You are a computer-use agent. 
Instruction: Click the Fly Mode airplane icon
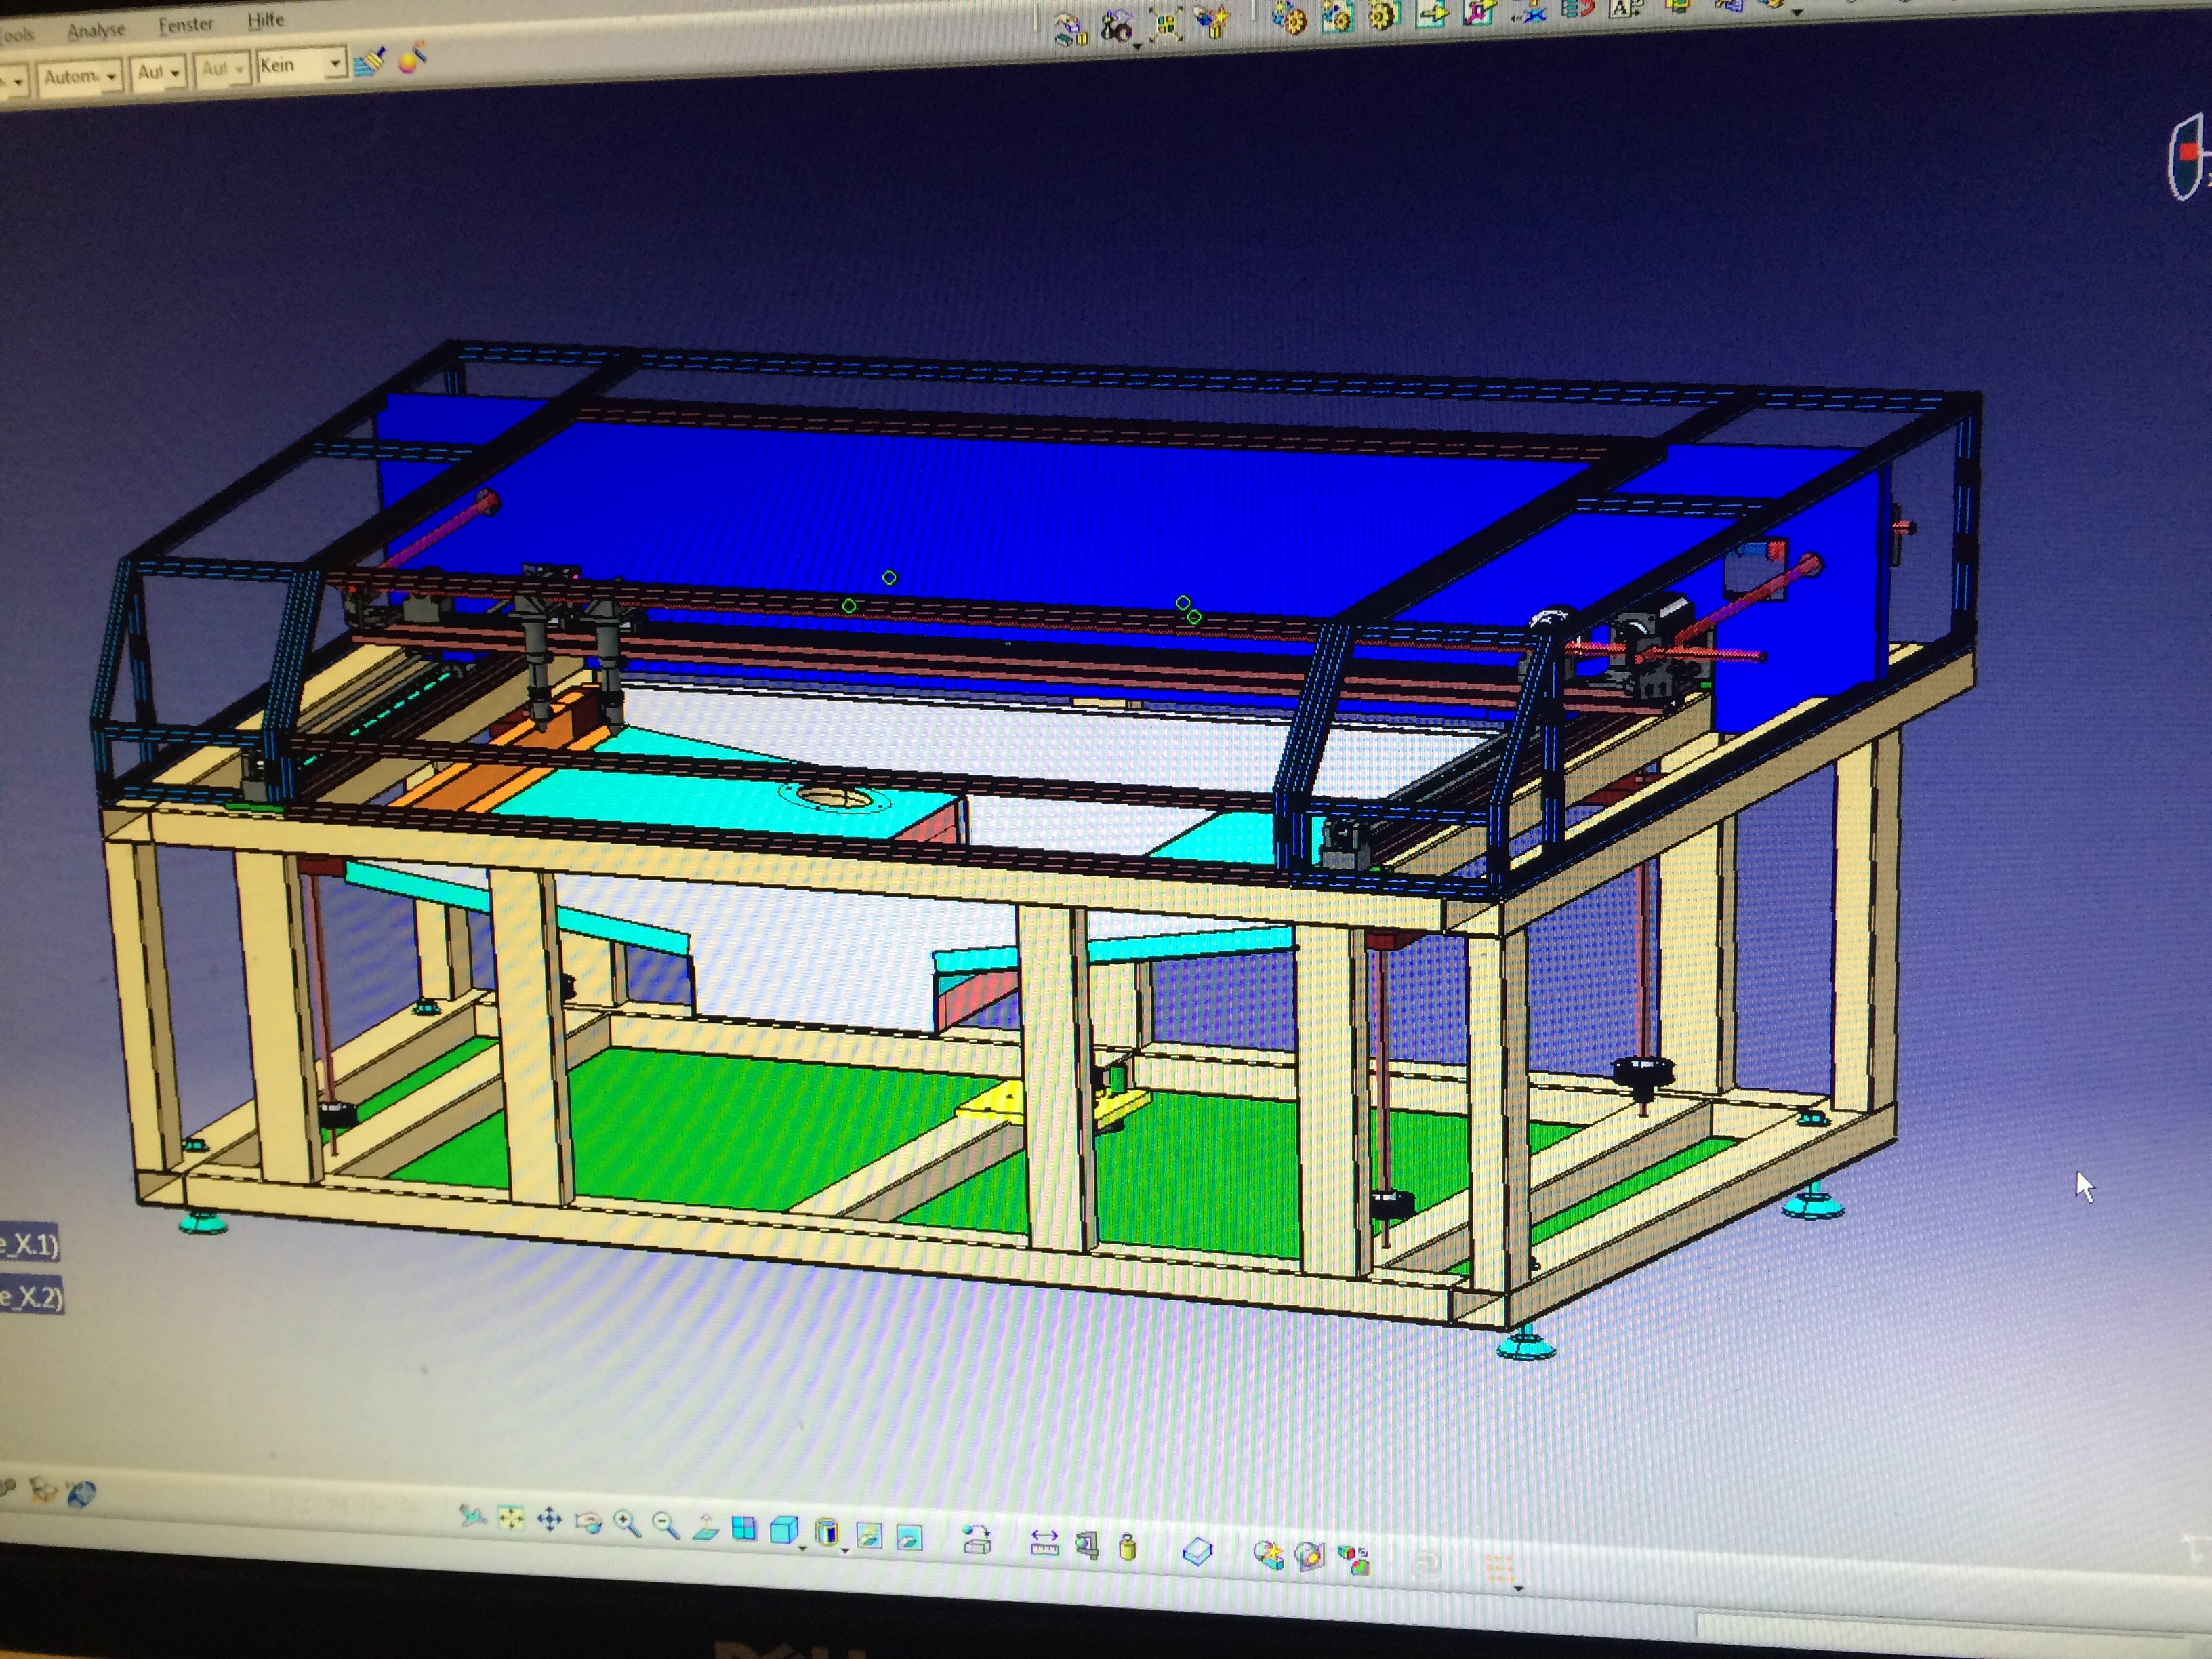(473, 1516)
